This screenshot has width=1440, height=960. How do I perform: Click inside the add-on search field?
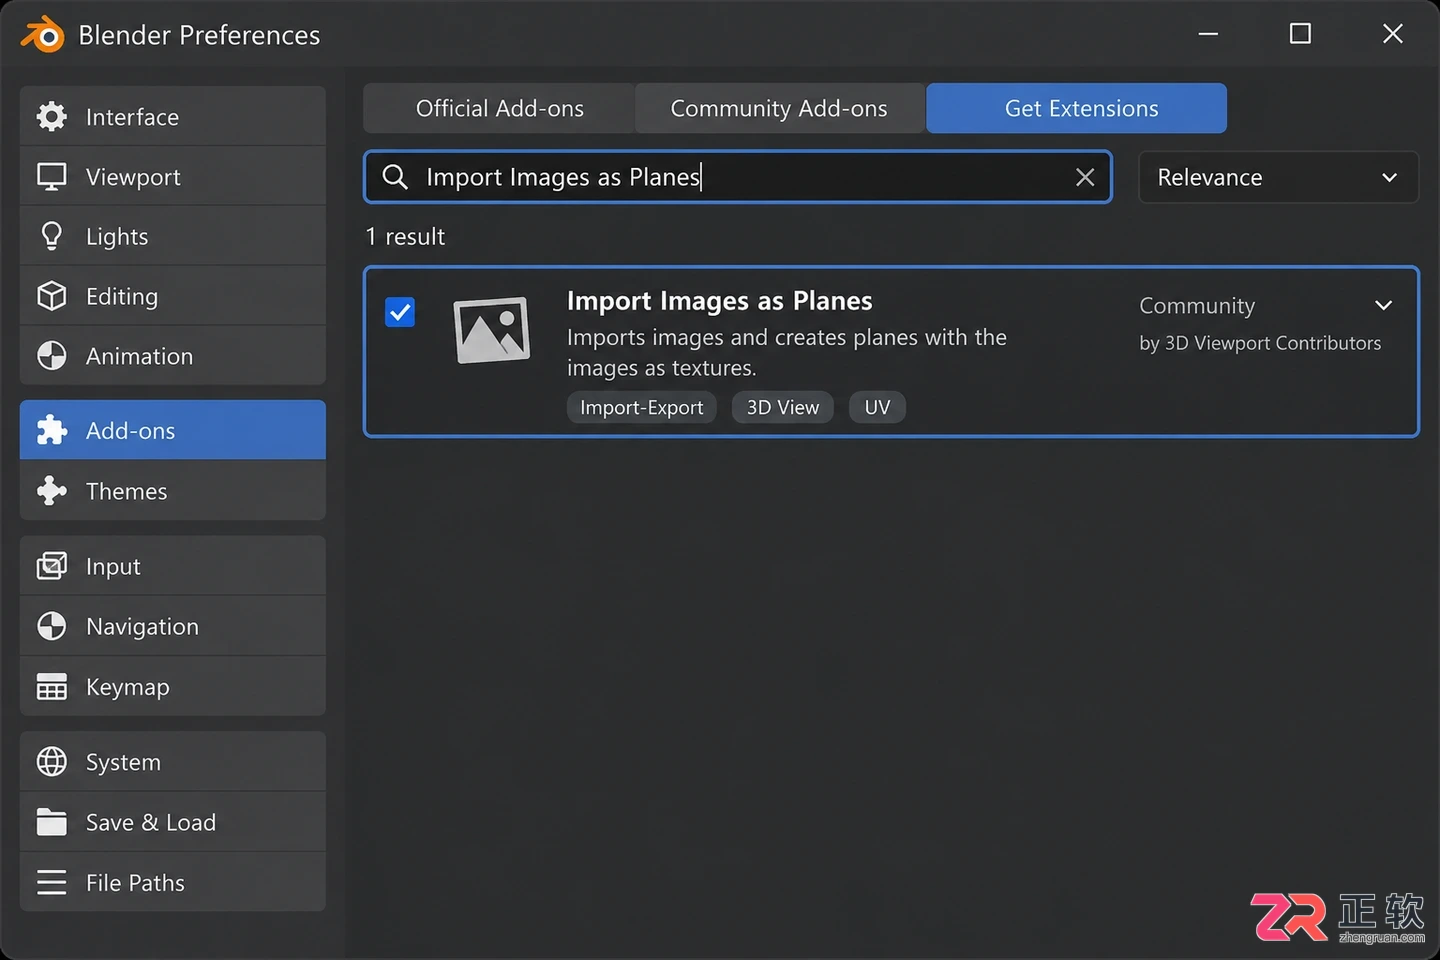click(738, 177)
